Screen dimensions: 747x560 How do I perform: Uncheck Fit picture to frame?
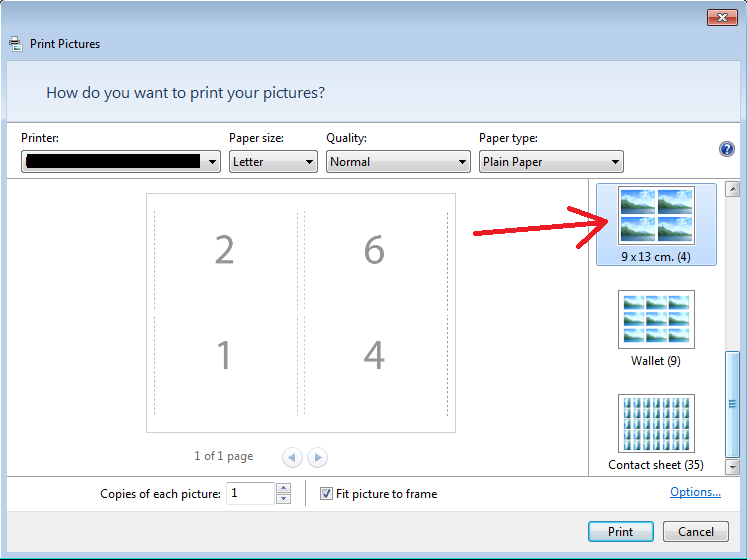coord(326,494)
